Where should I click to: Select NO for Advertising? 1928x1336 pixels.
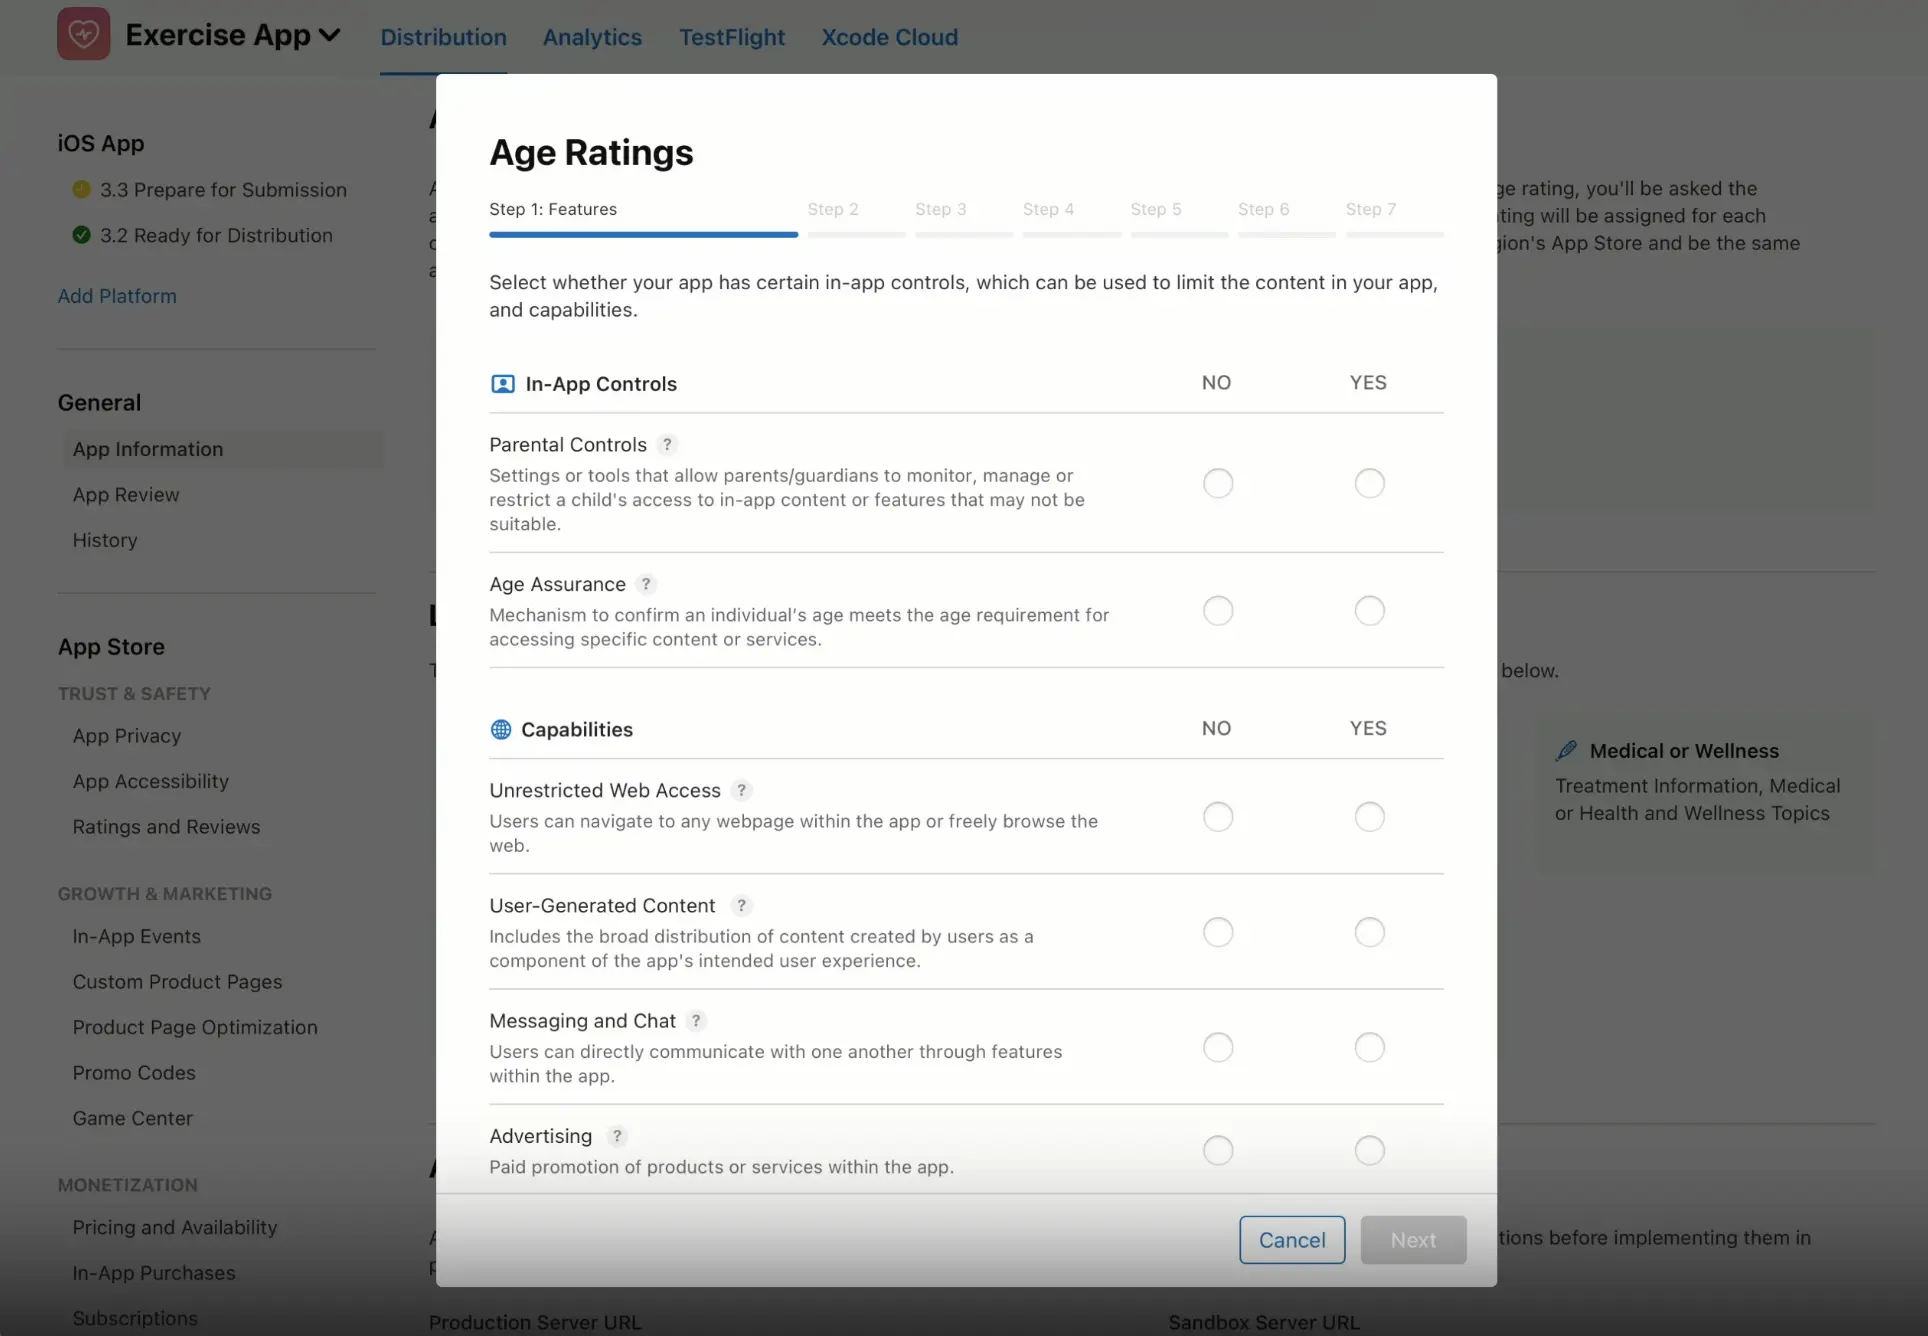coord(1218,1150)
